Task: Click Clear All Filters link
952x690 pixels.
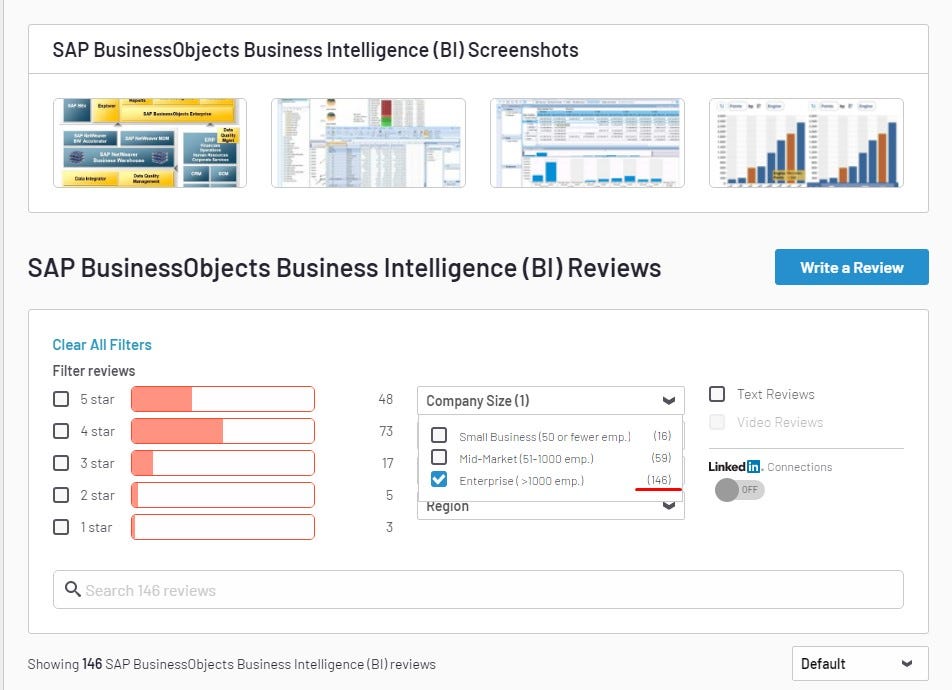Action: pos(102,345)
